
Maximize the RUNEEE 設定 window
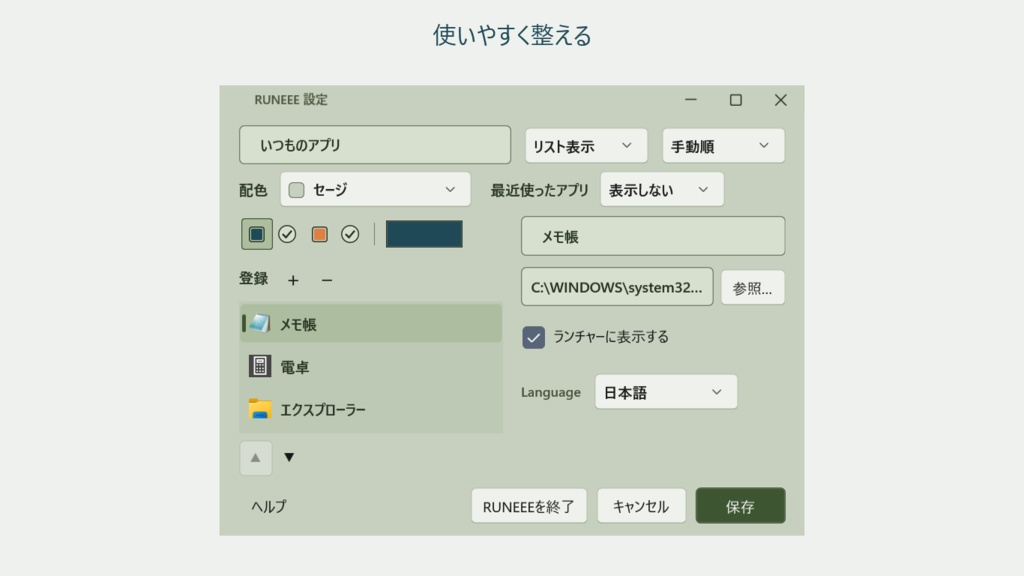coord(736,100)
